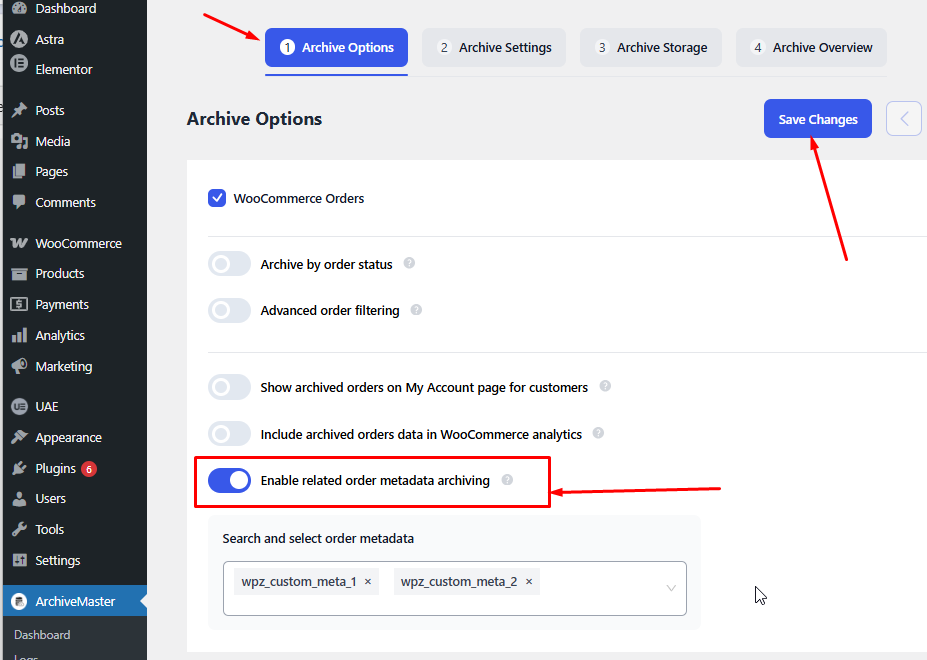Open ArchiveMaster Dashboard submenu link
927x660 pixels.
[x=42, y=635]
